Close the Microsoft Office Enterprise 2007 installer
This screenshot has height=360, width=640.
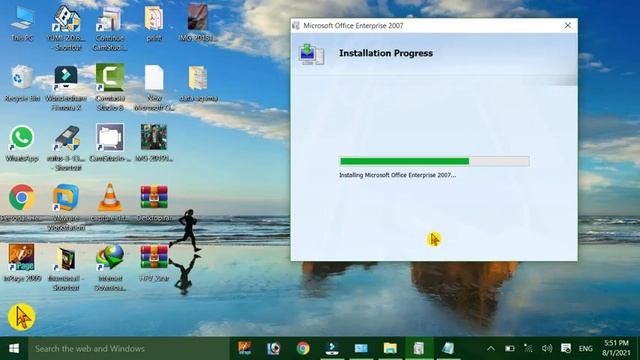pos(568,25)
